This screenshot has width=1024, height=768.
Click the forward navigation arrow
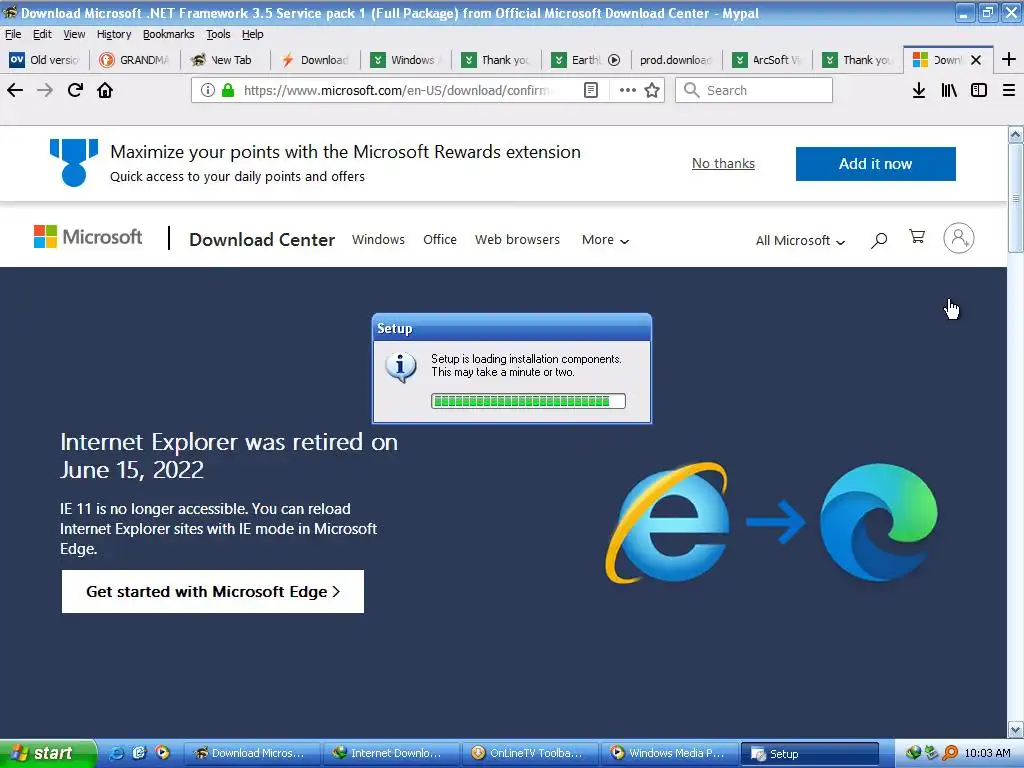pos(45,90)
